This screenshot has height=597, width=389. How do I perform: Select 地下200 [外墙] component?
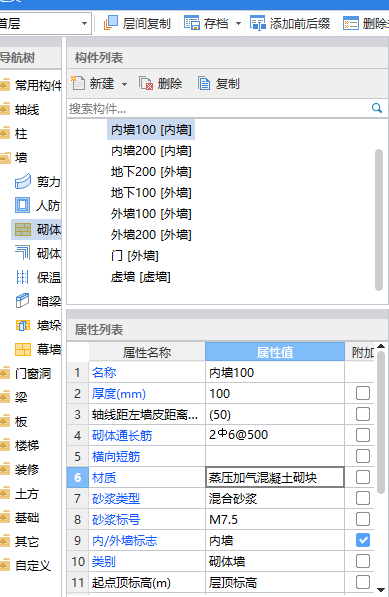[x=151, y=172]
